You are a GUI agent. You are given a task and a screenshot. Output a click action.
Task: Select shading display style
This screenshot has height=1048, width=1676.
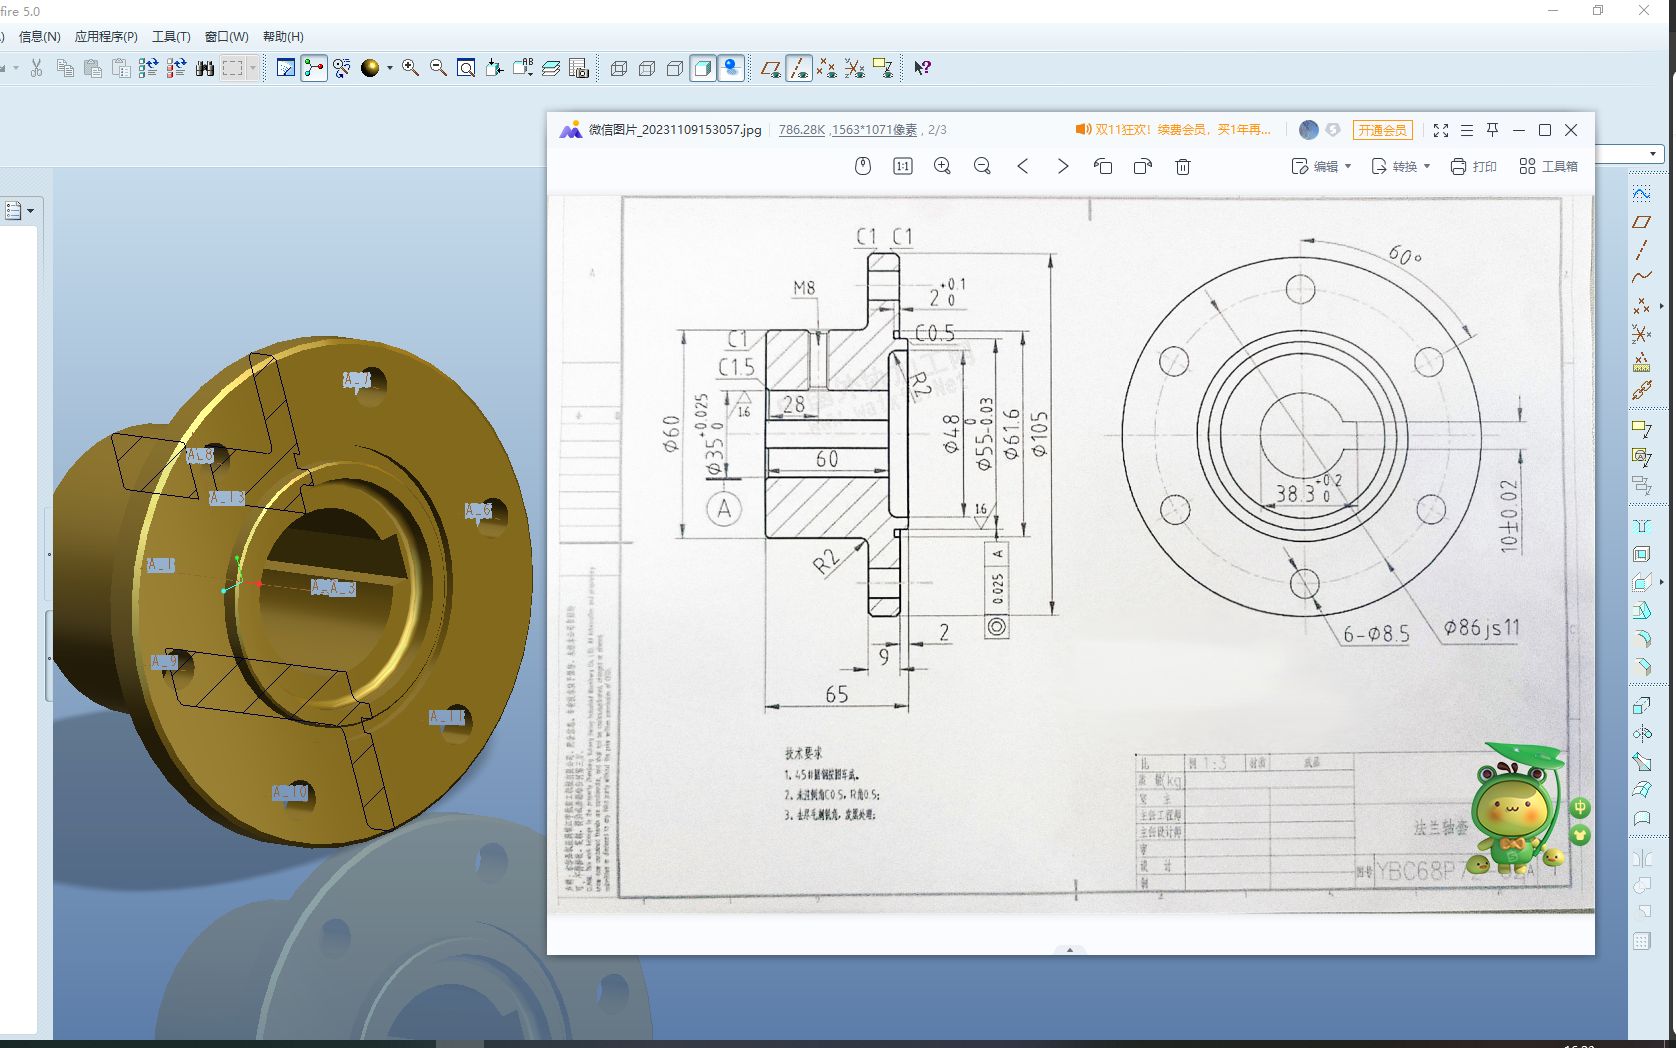(x=703, y=68)
